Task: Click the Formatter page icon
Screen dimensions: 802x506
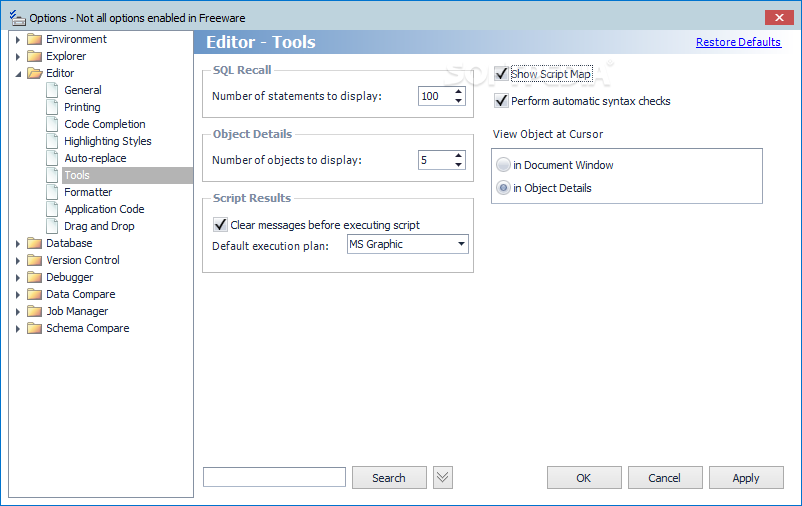Action: tap(52, 192)
